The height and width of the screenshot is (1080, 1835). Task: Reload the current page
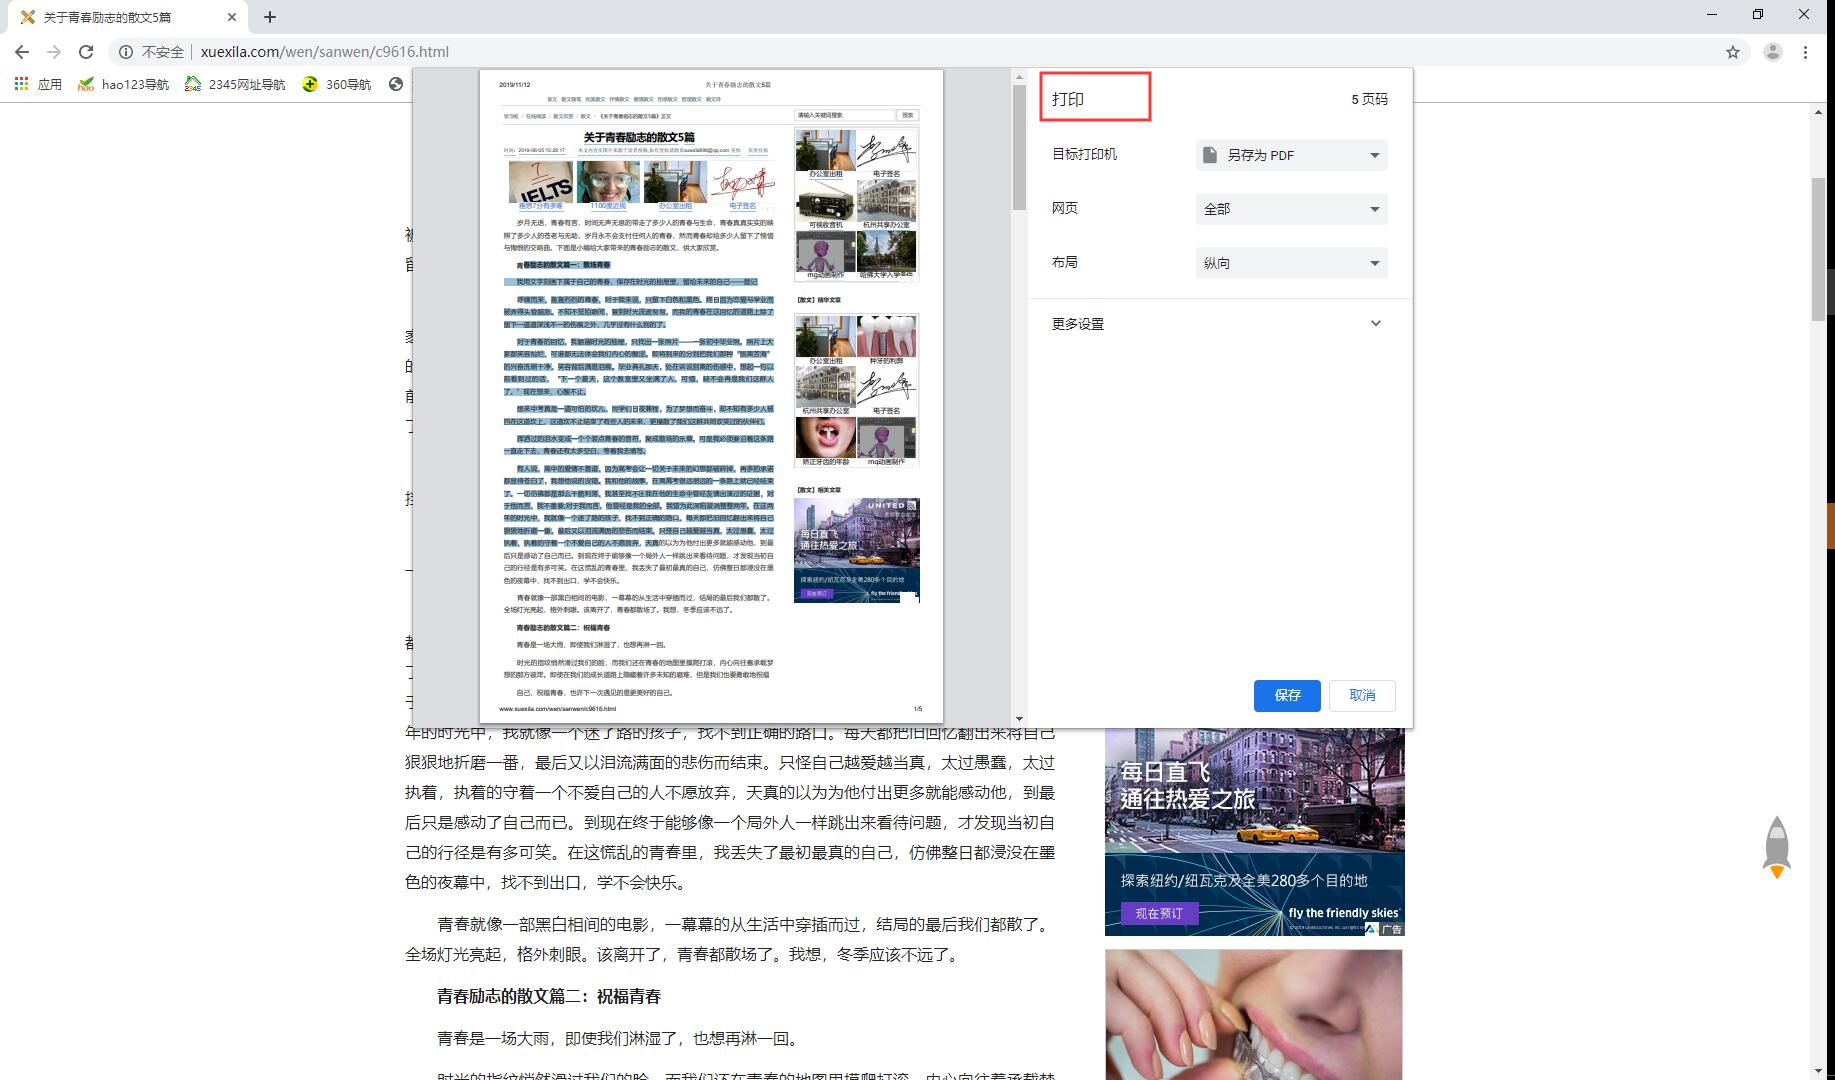click(x=86, y=52)
